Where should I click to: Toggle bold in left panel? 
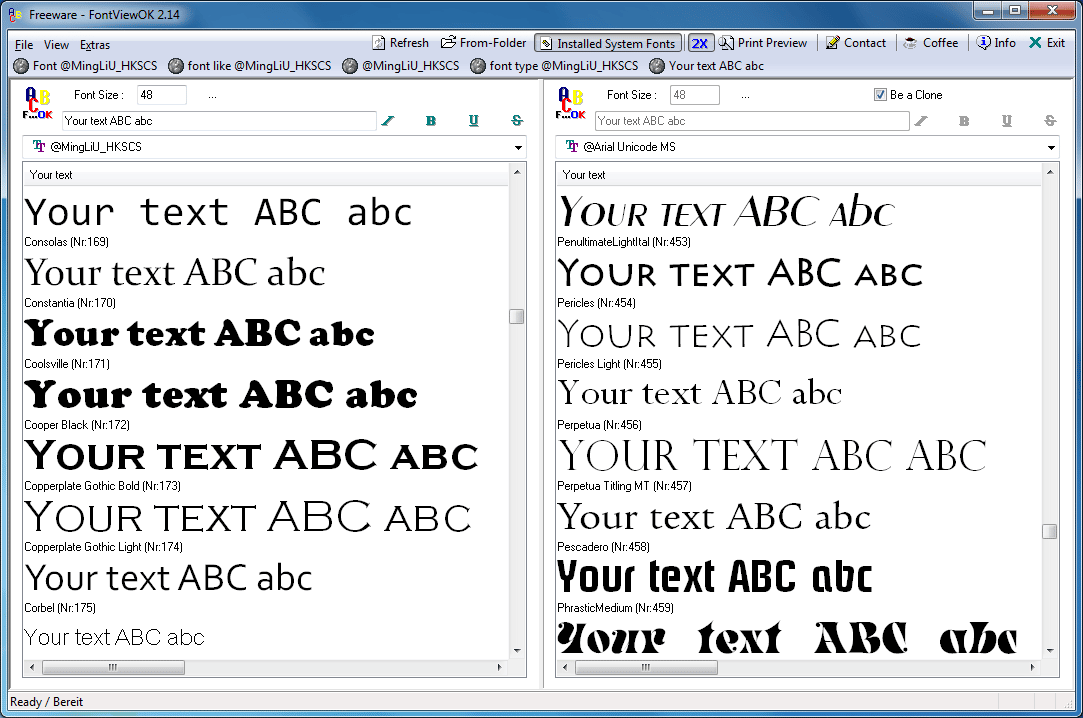431,121
